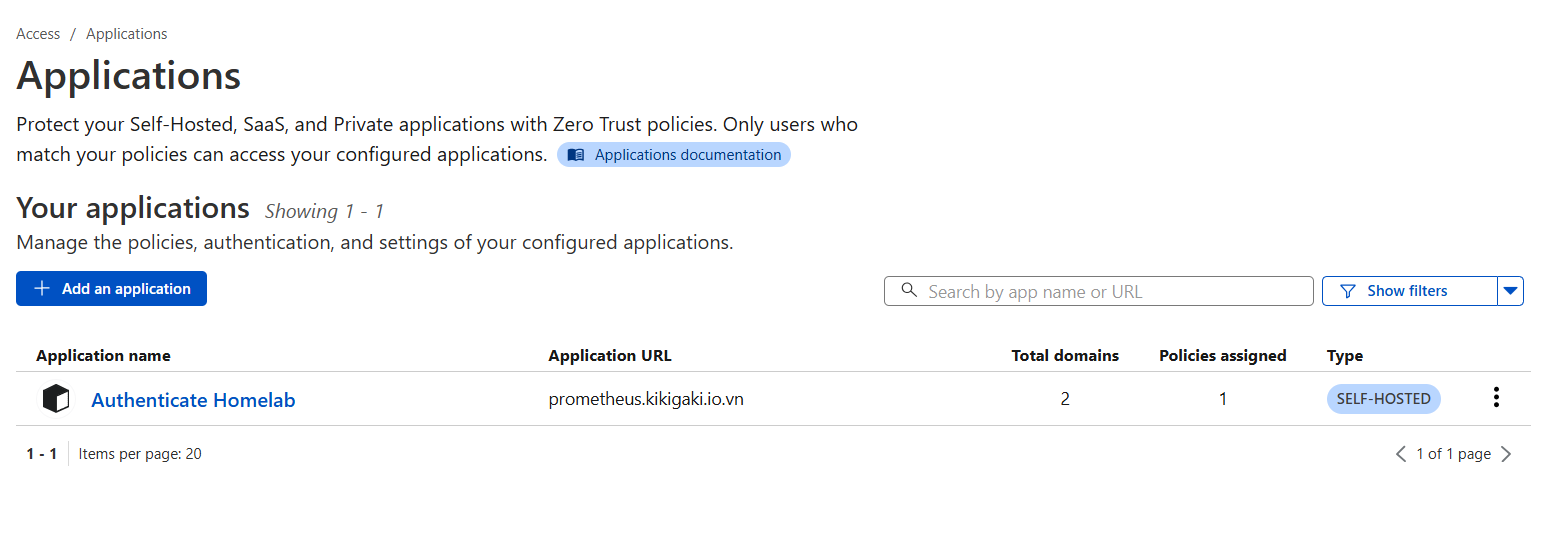Focus the Search by app name or URL field
1546x542 pixels.
click(x=1110, y=292)
